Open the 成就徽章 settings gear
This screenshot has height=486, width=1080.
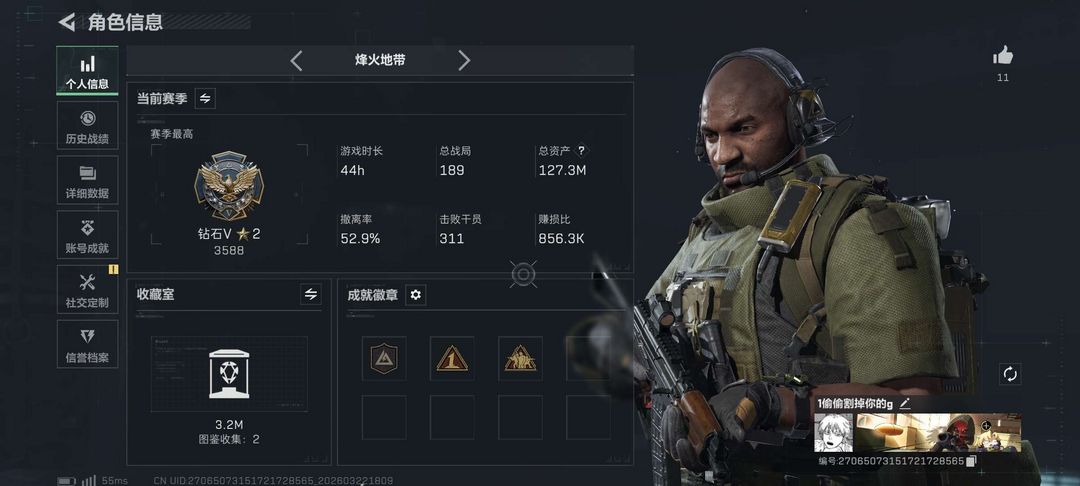click(x=415, y=295)
